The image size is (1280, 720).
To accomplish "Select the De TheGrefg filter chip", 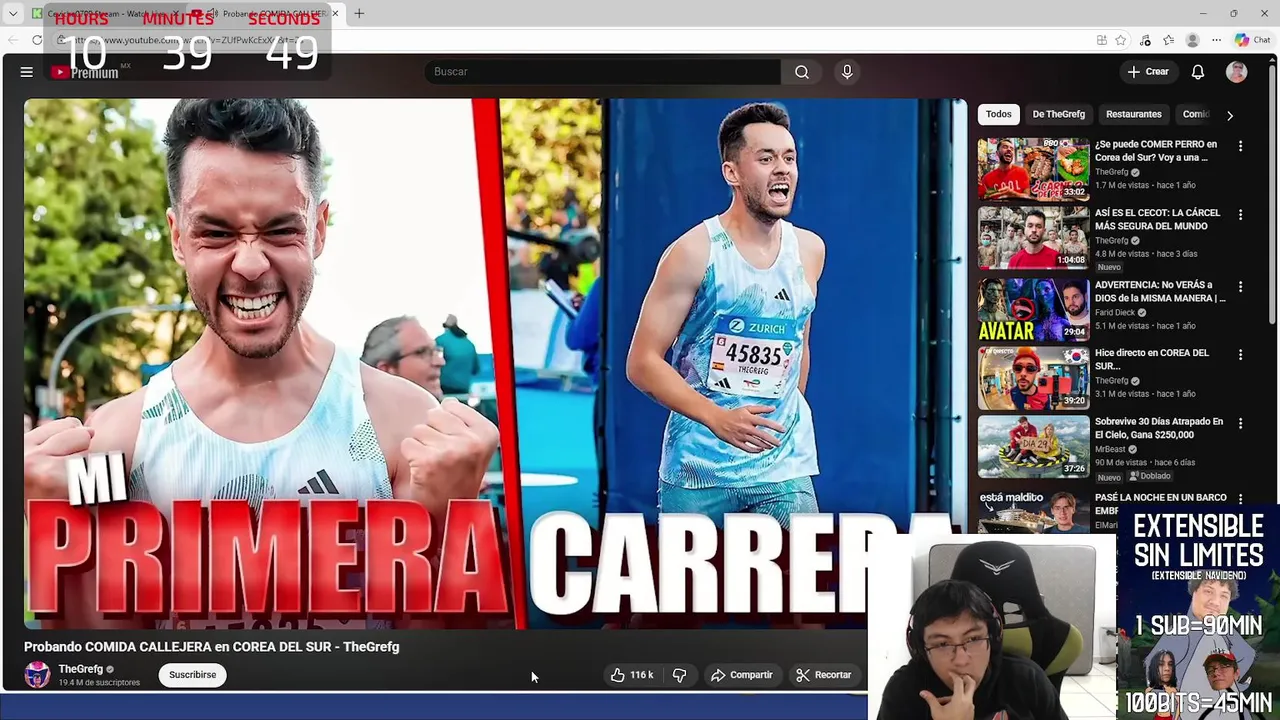I will point(1058,114).
